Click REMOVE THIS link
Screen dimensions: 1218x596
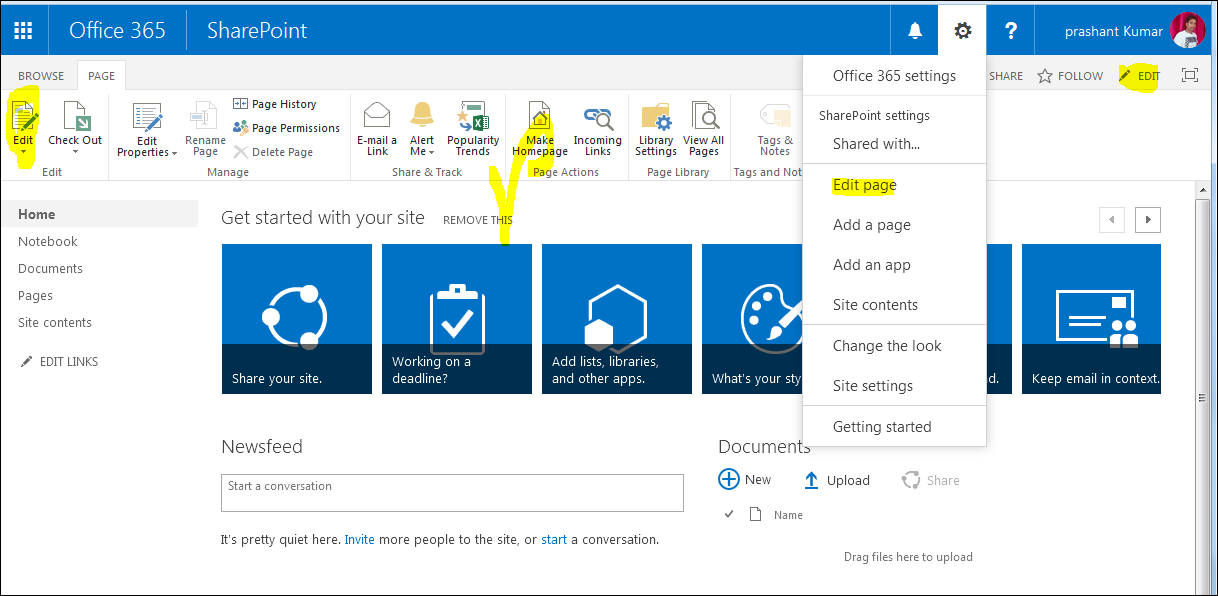point(477,220)
